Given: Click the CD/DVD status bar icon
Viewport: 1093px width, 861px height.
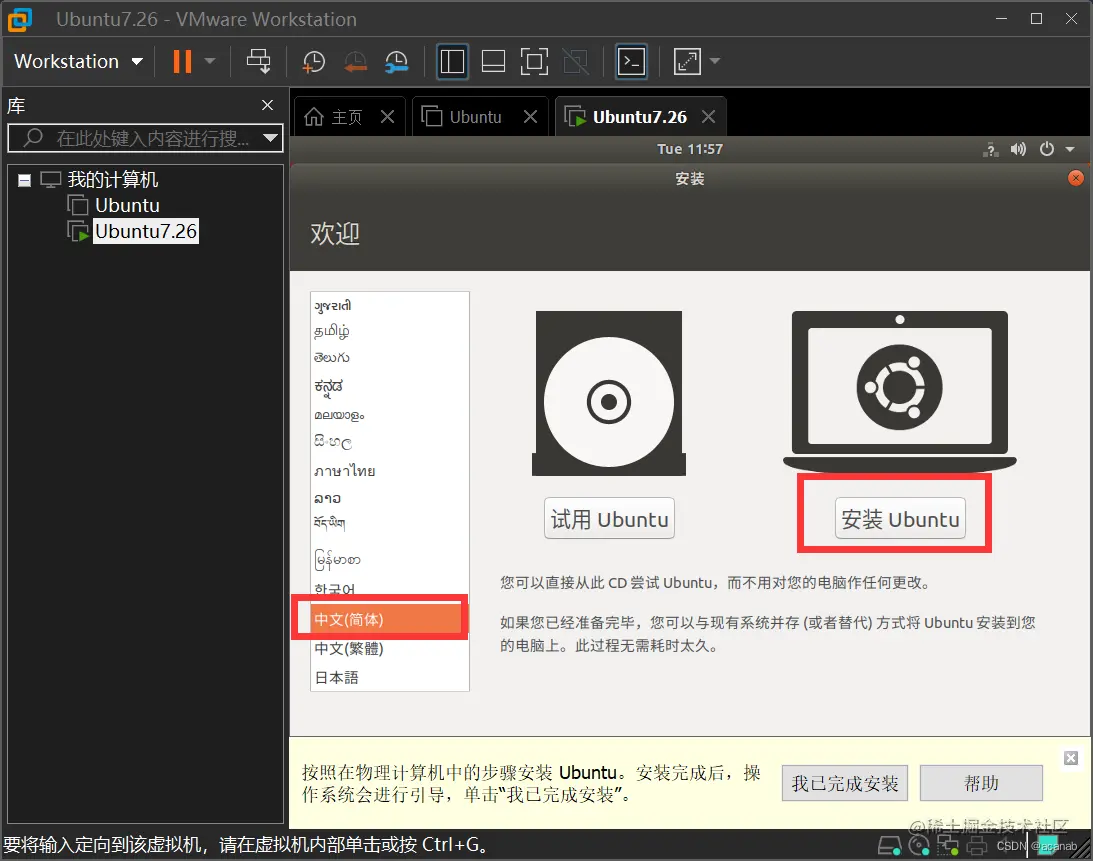Looking at the screenshot, I should coord(919,846).
